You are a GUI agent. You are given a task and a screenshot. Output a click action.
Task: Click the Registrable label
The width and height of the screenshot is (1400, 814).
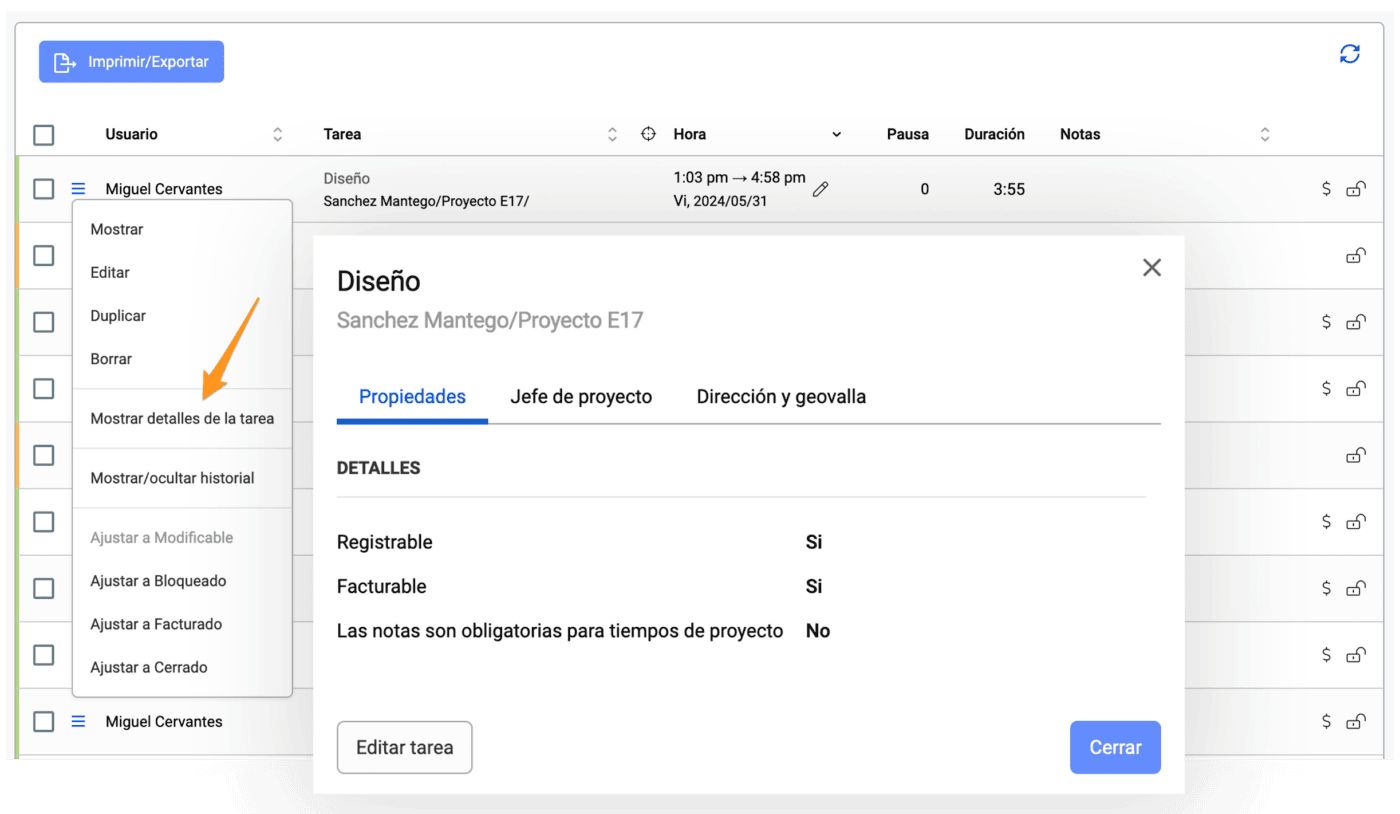(385, 543)
